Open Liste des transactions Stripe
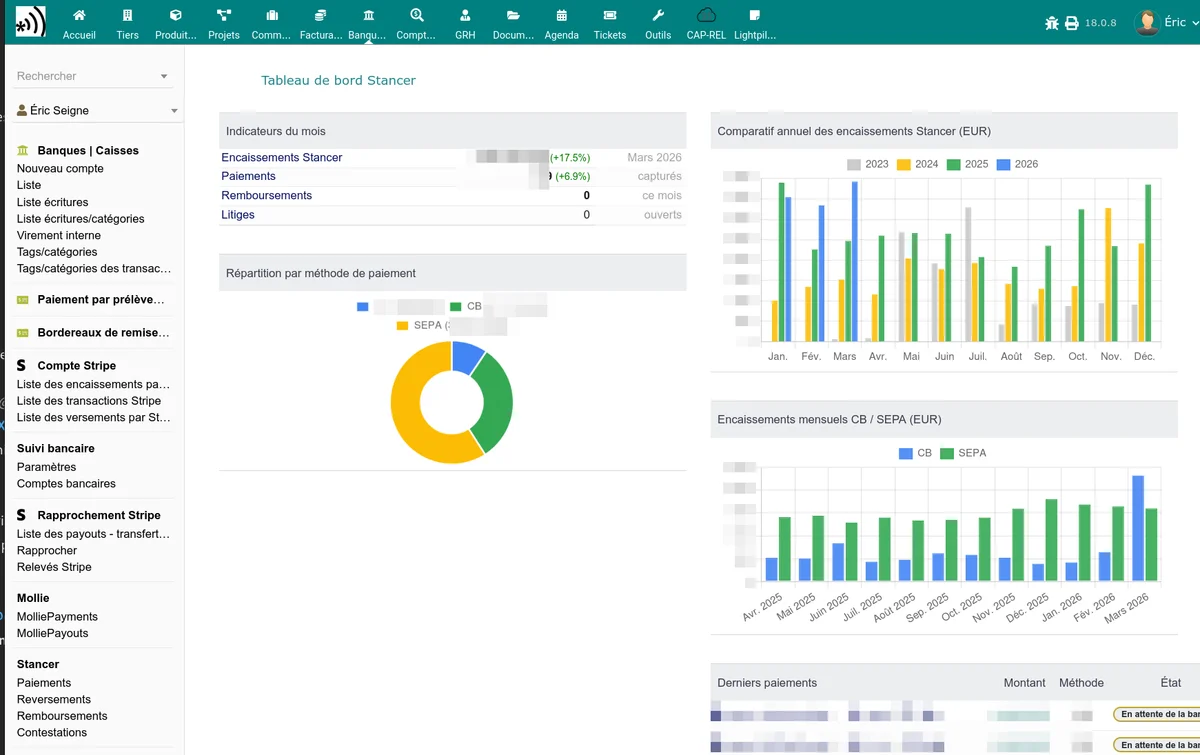Viewport: 1200px width, 755px height. click(x=89, y=401)
